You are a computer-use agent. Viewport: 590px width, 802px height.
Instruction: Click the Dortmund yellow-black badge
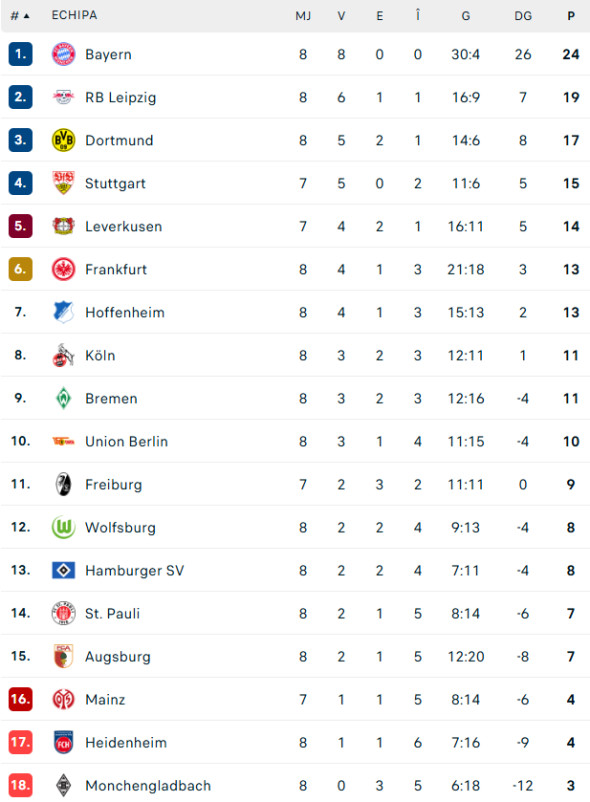pos(62,140)
